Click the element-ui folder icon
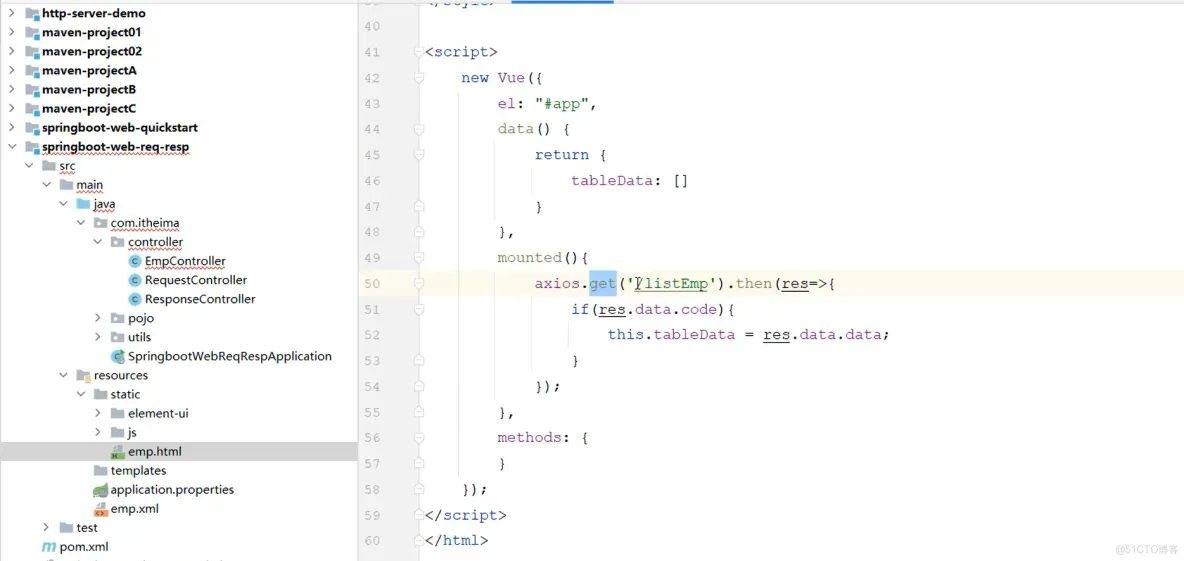Image resolution: width=1184 pixels, height=561 pixels. [118, 413]
